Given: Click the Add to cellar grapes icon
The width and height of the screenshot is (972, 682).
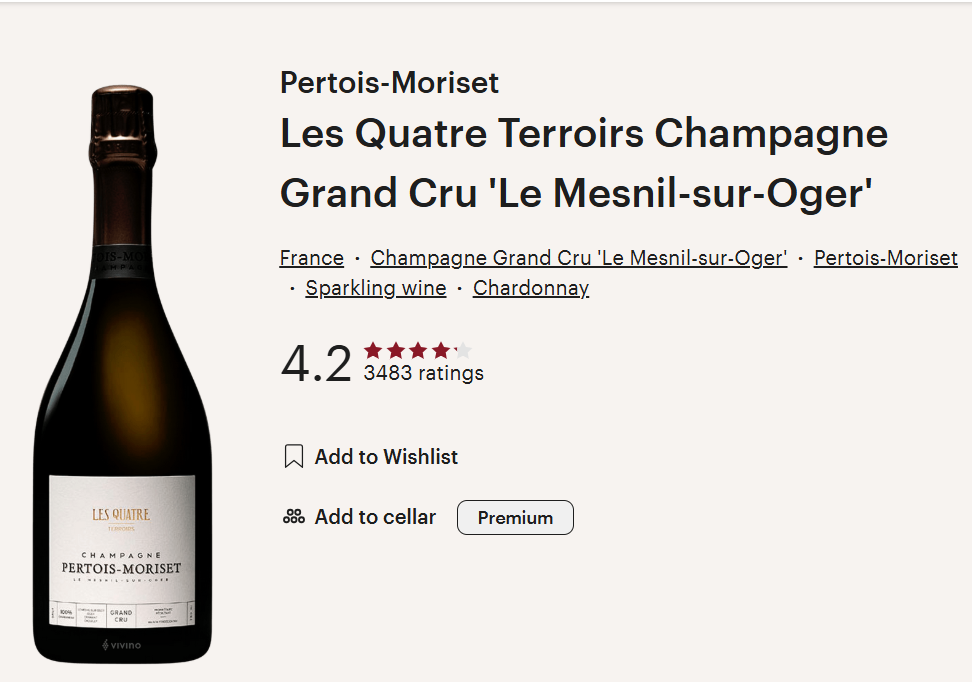Looking at the screenshot, I should [x=294, y=516].
